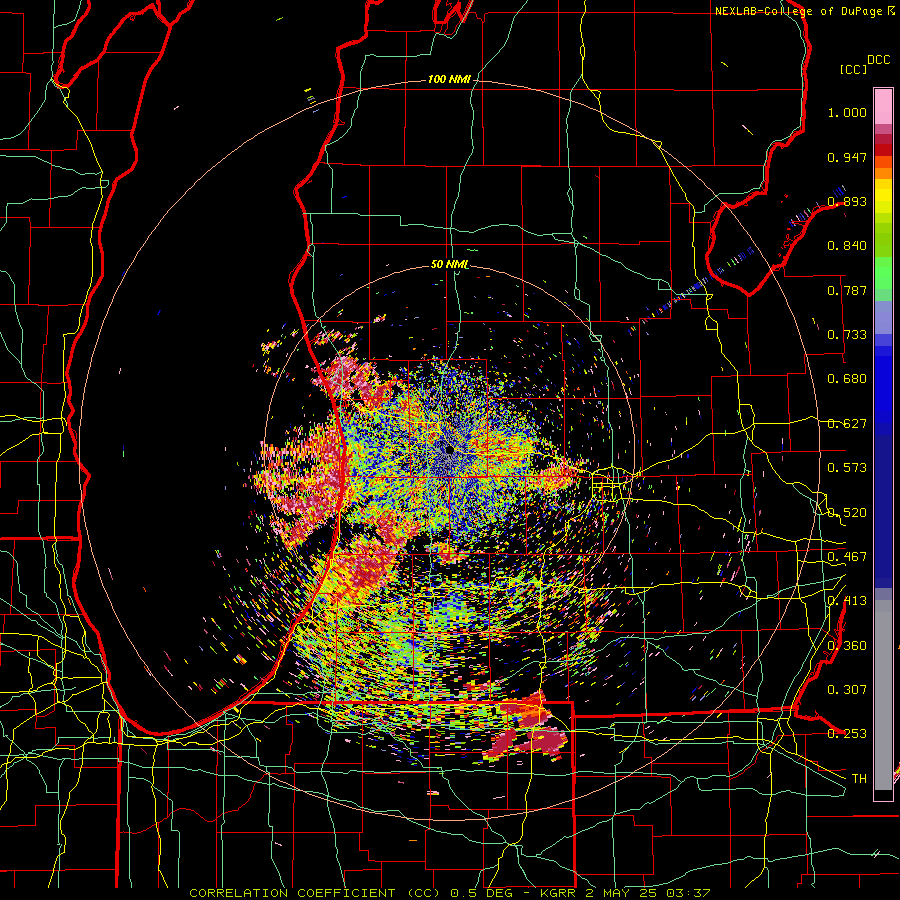Click the 0.840 color scale label
This screenshot has width=900, height=900.
pyautogui.click(x=847, y=246)
